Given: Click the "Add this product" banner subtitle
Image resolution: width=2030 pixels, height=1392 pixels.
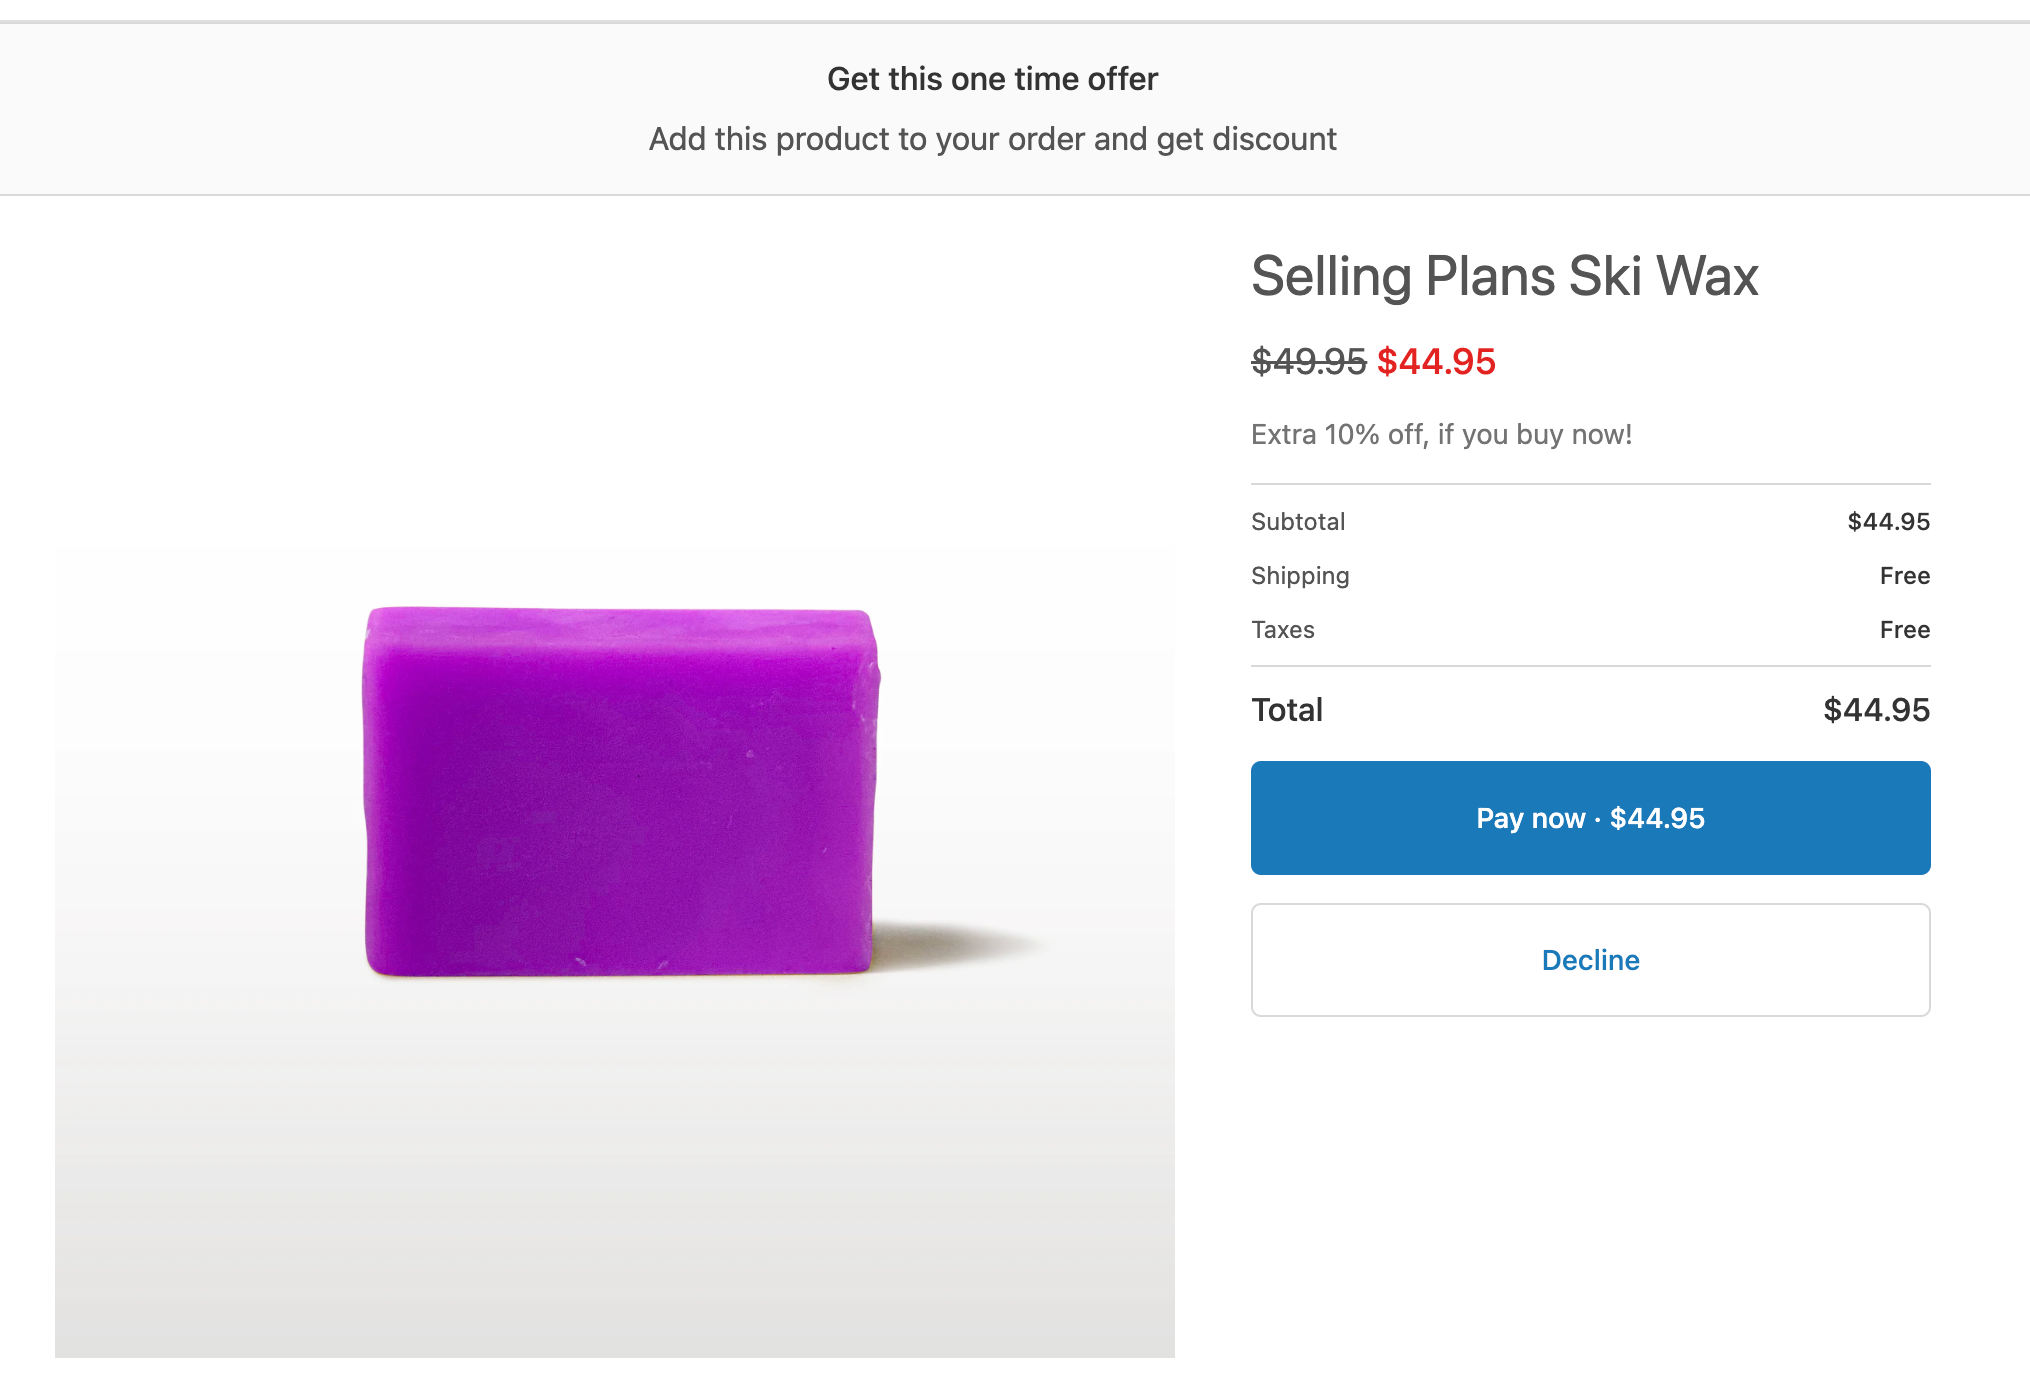Looking at the screenshot, I should [992, 139].
